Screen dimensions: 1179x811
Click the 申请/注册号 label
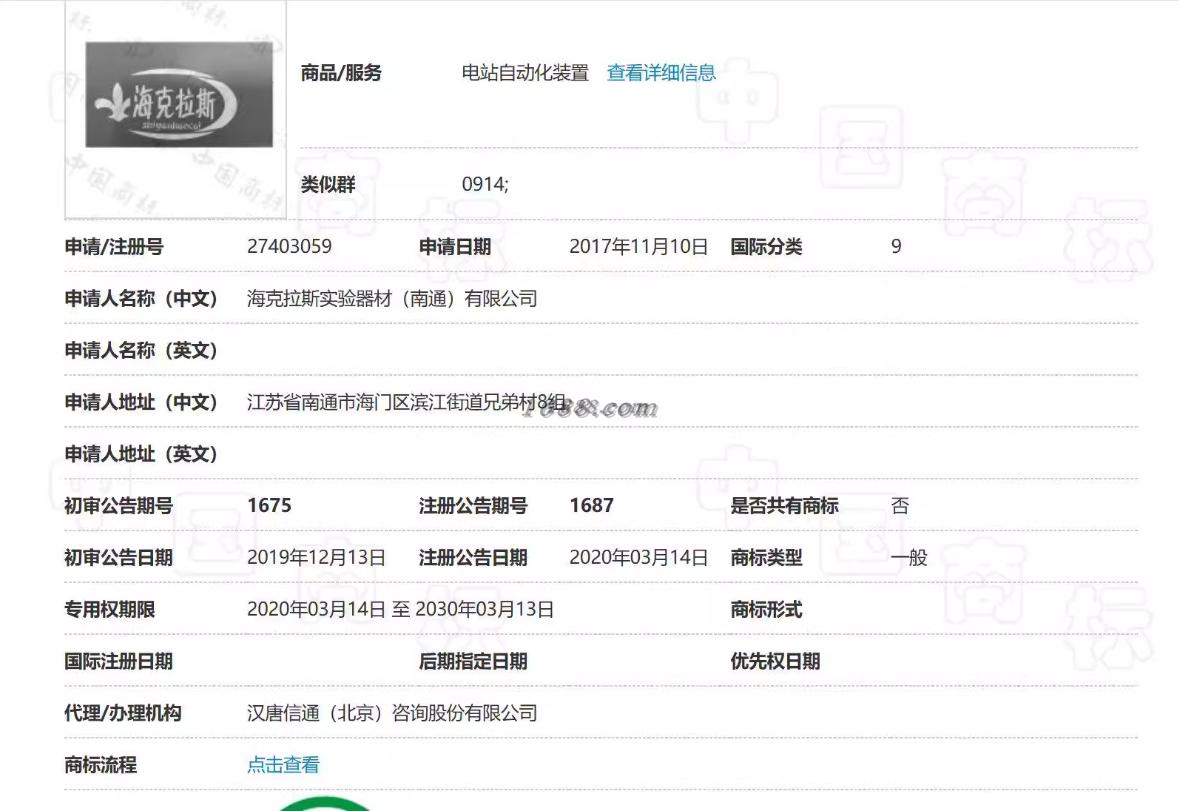pos(114,247)
